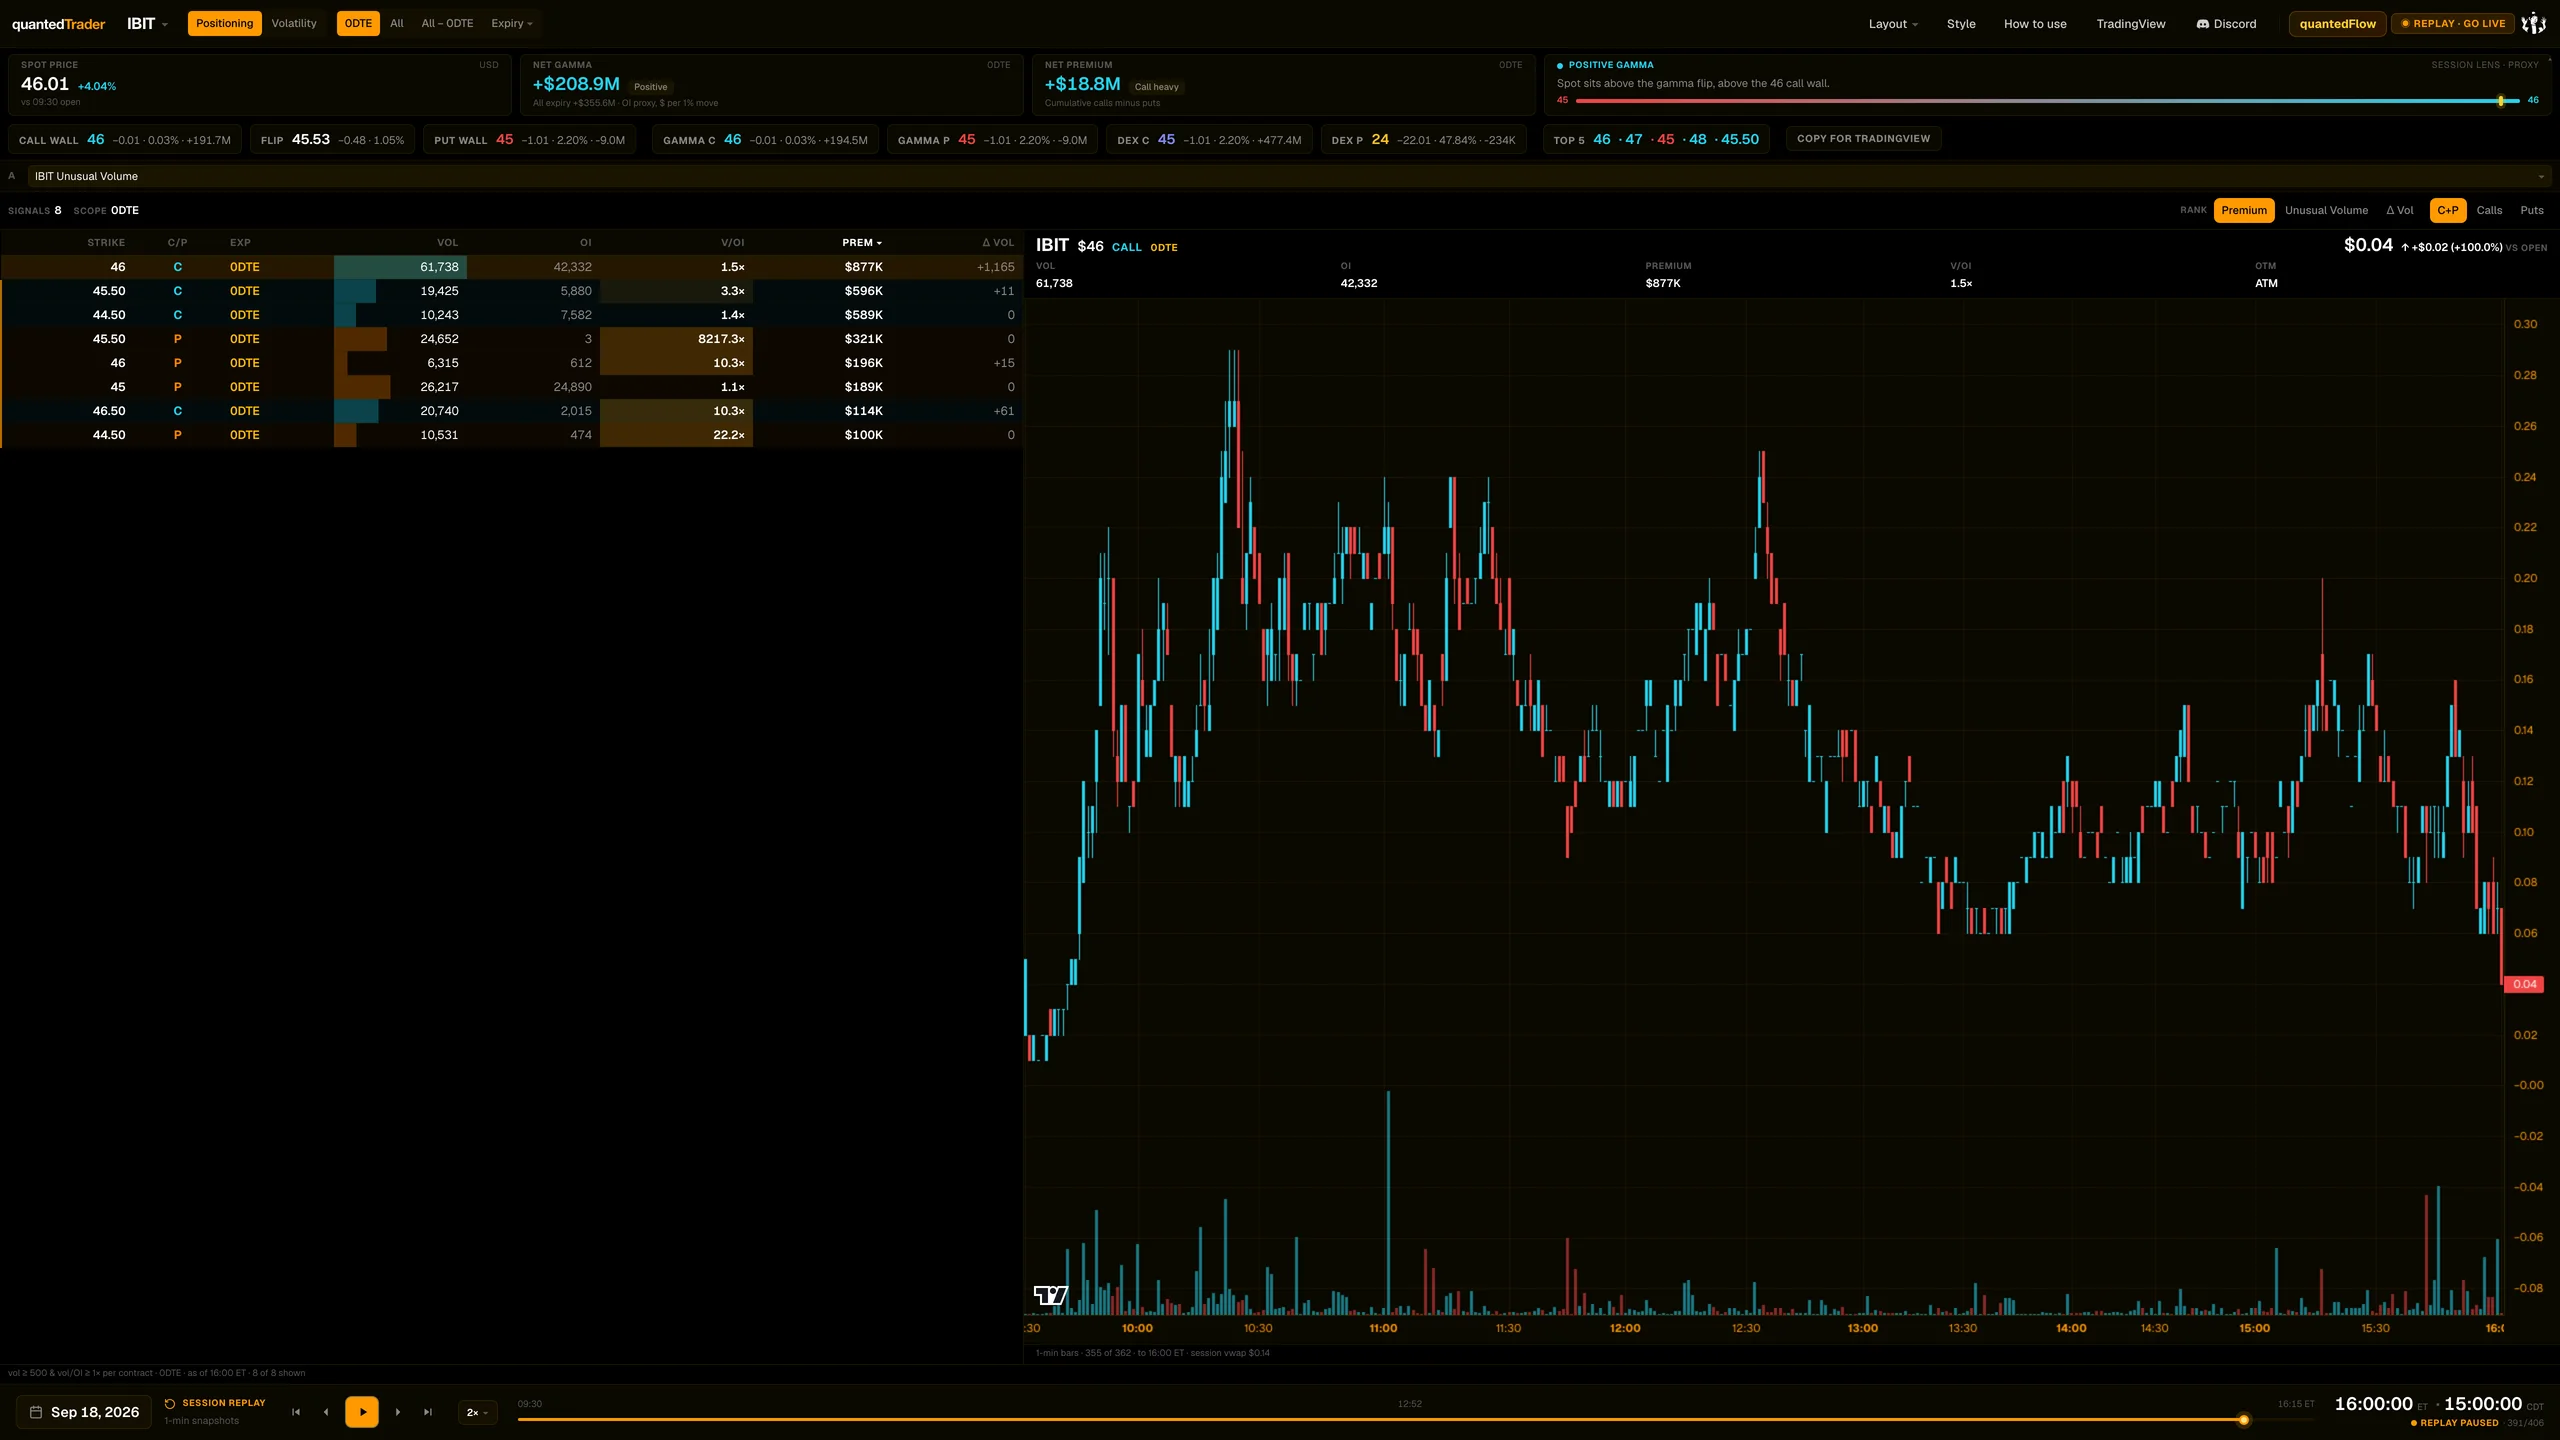Viewport: 2560px width, 1440px height.
Task: Select the All – 0DTE expiry scope
Action: (x=447, y=24)
